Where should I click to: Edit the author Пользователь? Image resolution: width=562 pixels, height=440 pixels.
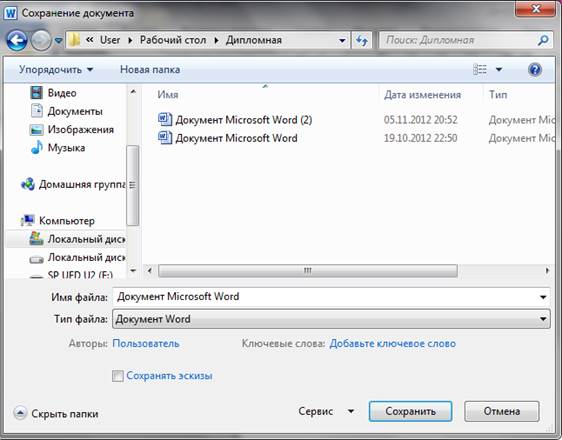(146, 343)
